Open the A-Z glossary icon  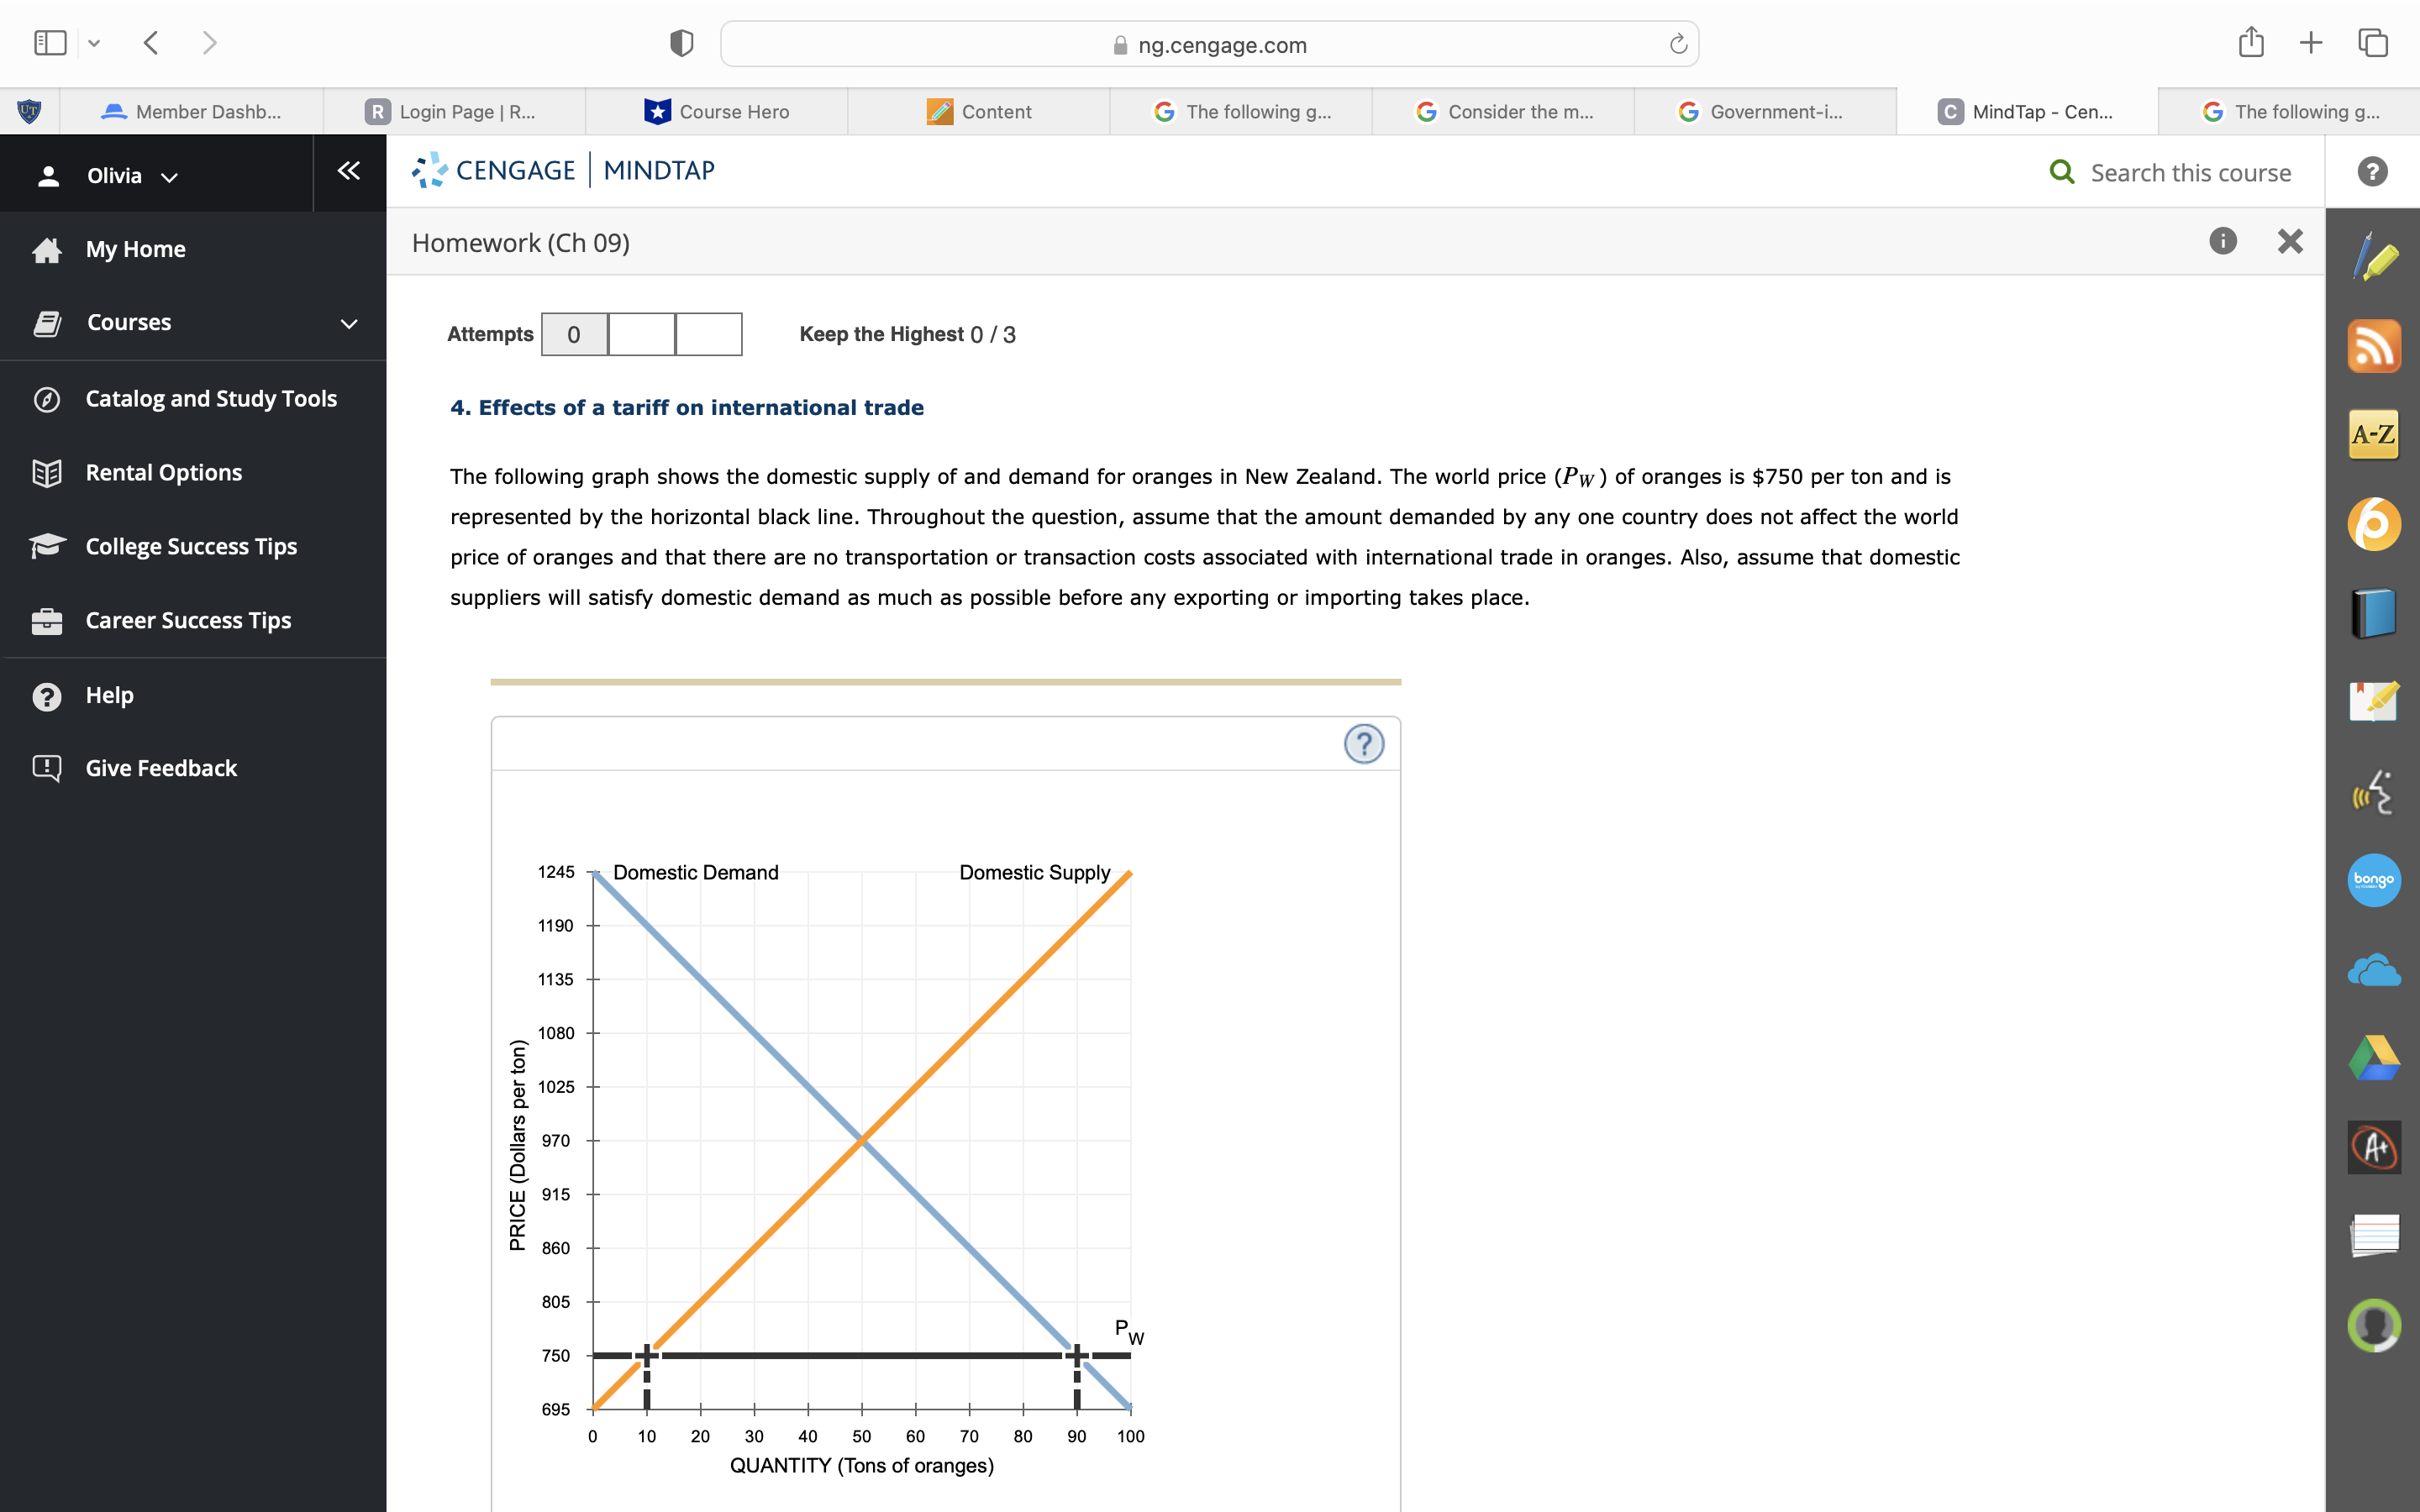point(2373,435)
